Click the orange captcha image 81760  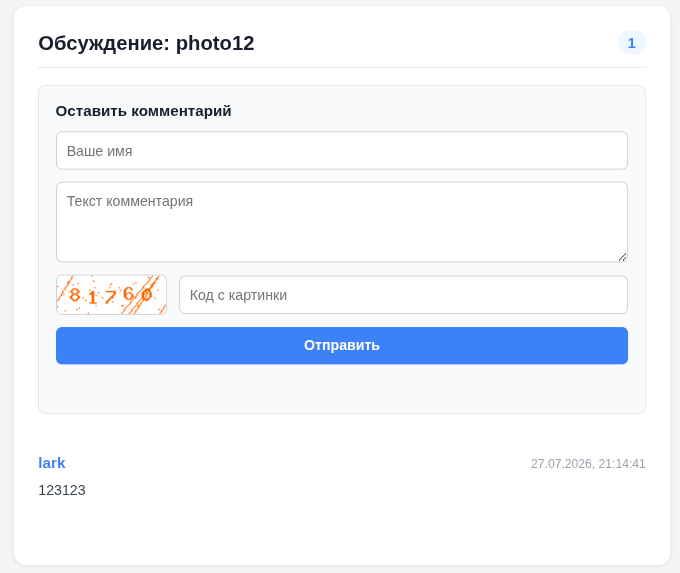click(x=111, y=295)
